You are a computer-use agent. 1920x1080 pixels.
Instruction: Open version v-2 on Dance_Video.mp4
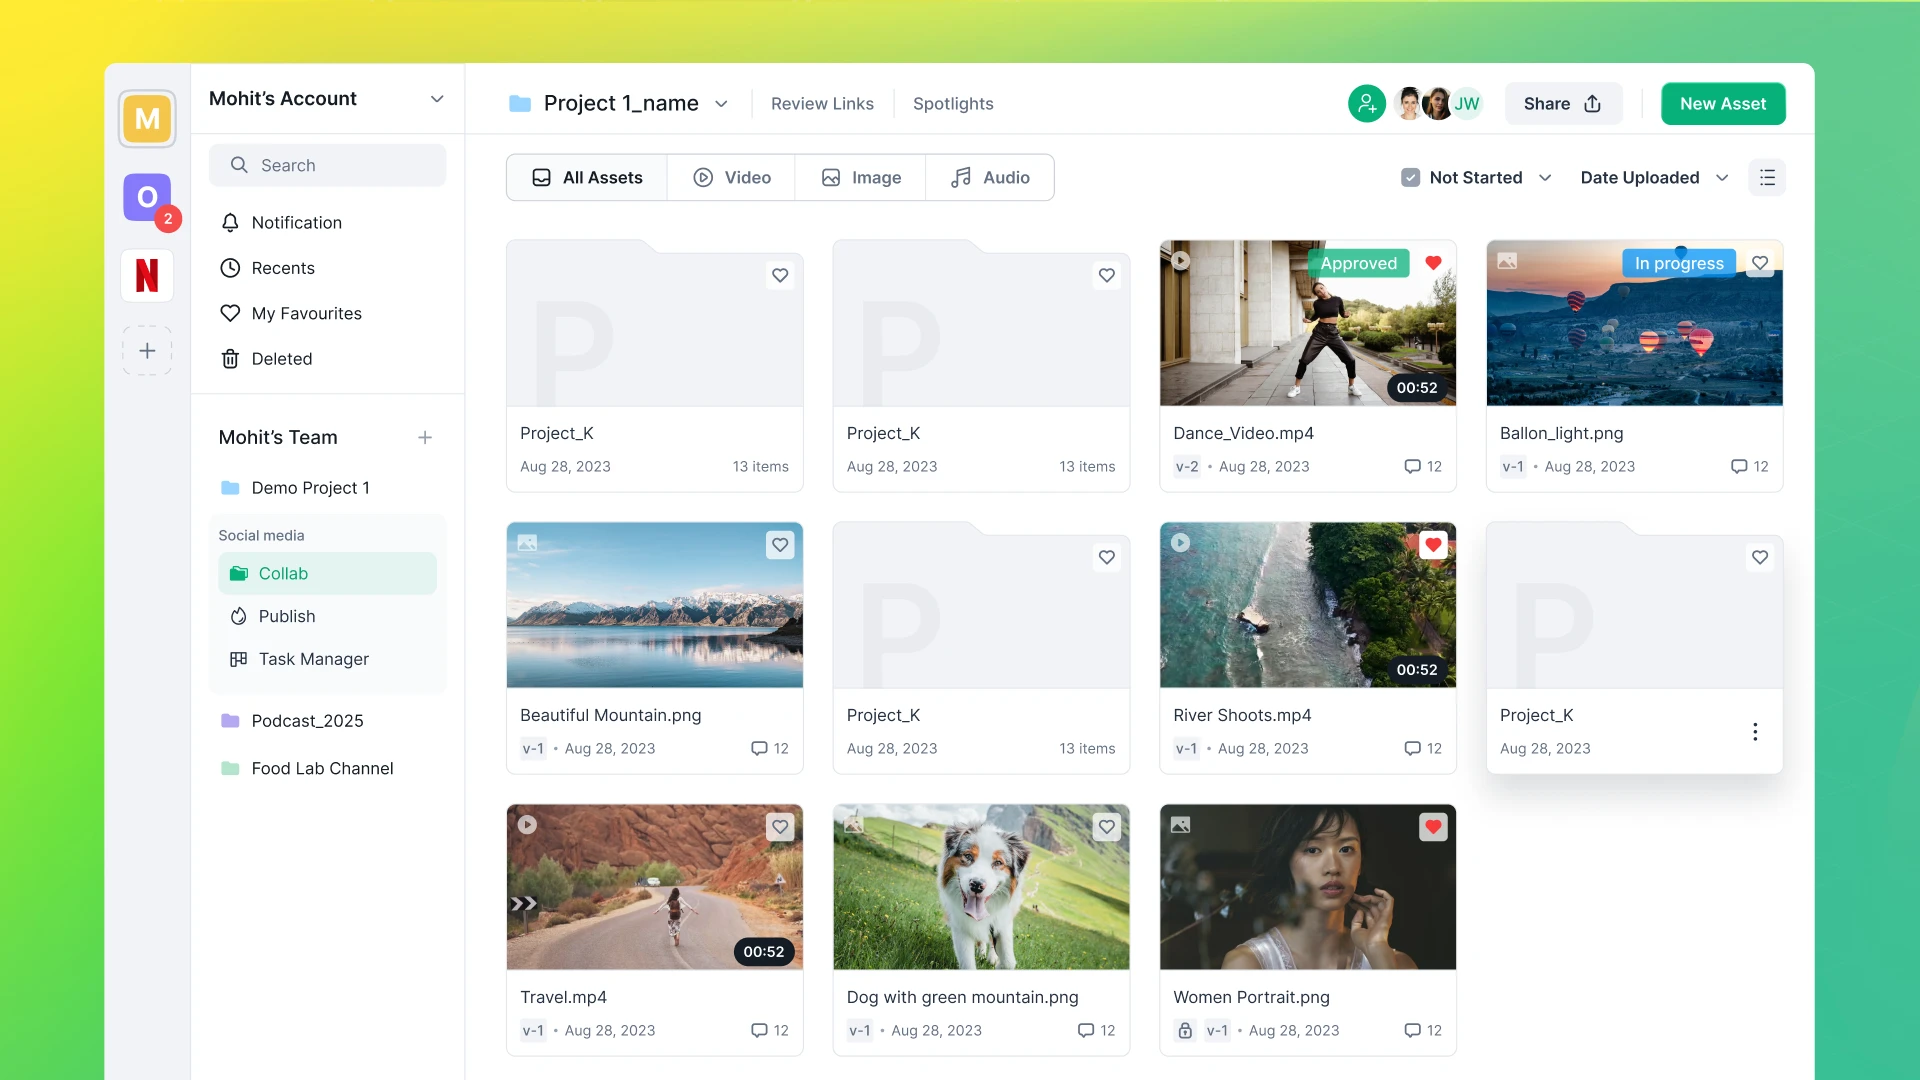[1186, 467]
